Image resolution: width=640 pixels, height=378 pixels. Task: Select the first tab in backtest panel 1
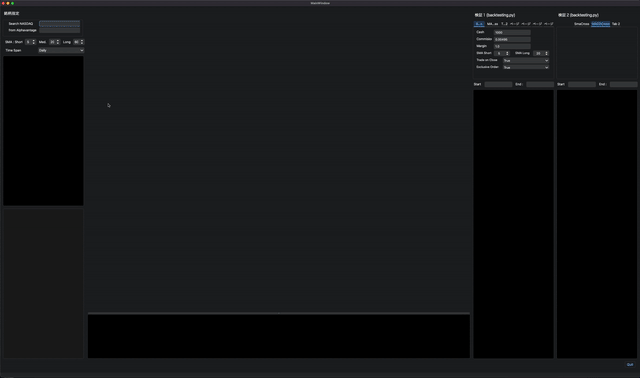pyautogui.click(x=479, y=24)
